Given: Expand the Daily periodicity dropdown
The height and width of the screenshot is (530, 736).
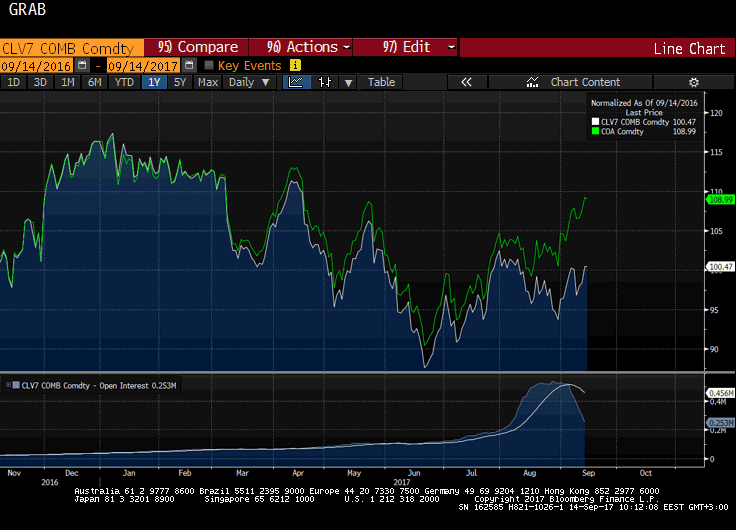Looking at the screenshot, I should click(248, 82).
